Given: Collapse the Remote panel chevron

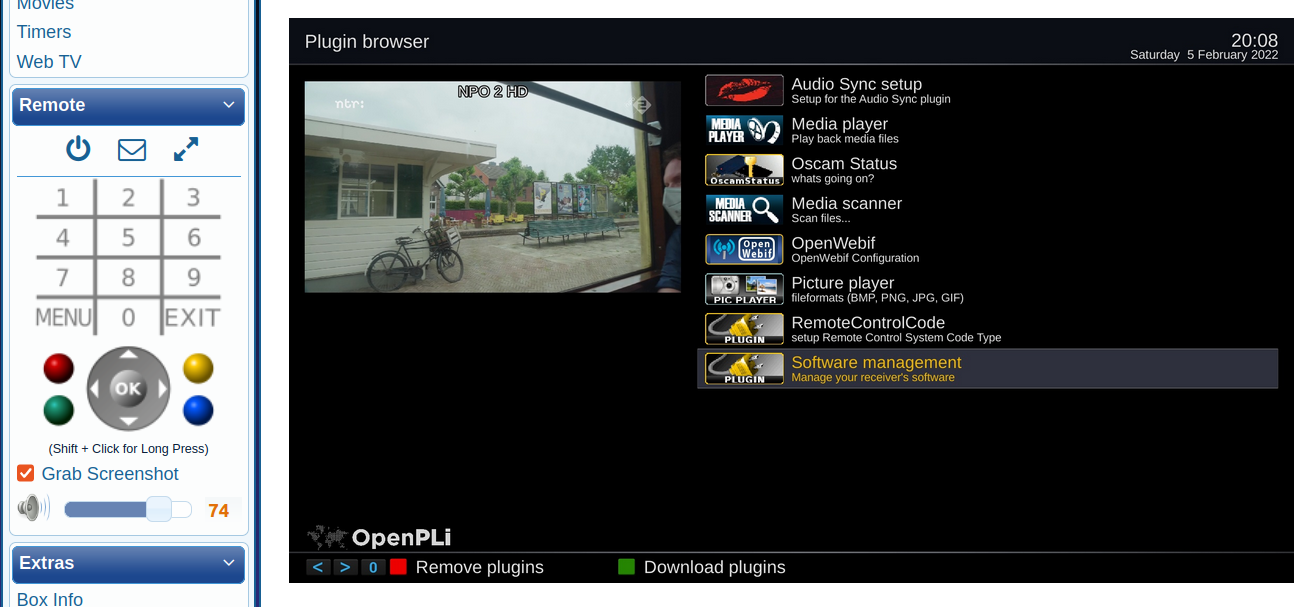Looking at the screenshot, I should point(228,105).
